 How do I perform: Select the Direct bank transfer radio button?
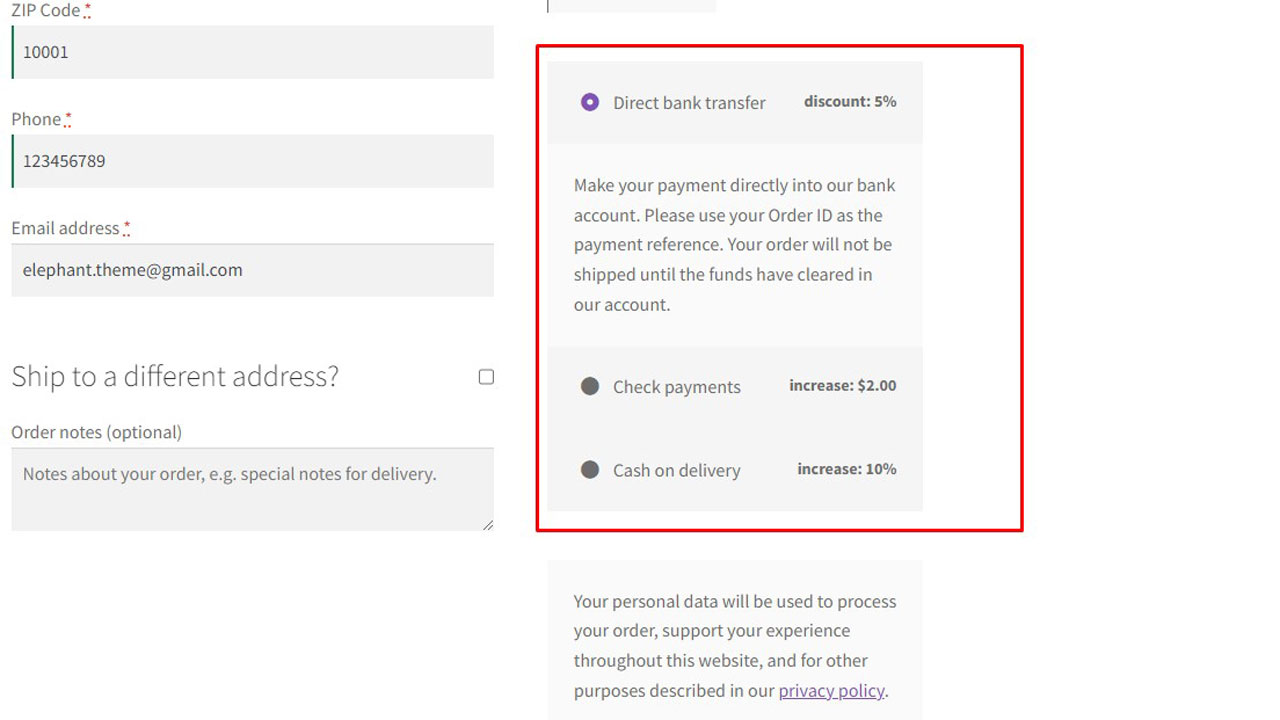590,102
